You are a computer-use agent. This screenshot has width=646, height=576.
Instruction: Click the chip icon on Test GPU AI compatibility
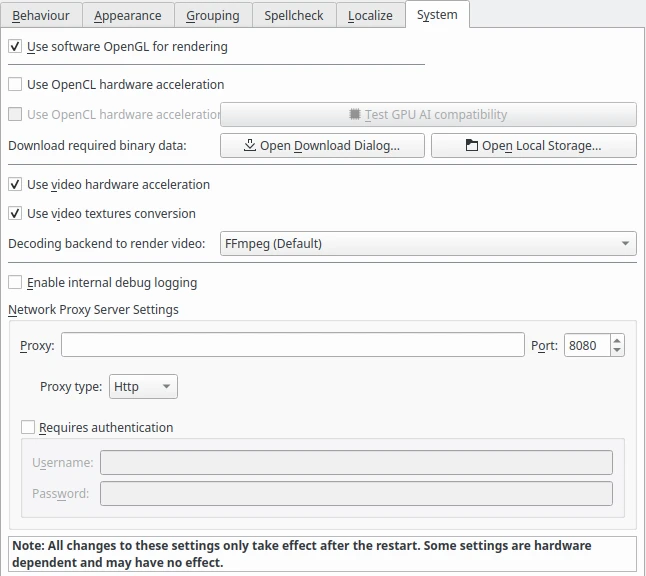pyautogui.click(x=355, y=115)
